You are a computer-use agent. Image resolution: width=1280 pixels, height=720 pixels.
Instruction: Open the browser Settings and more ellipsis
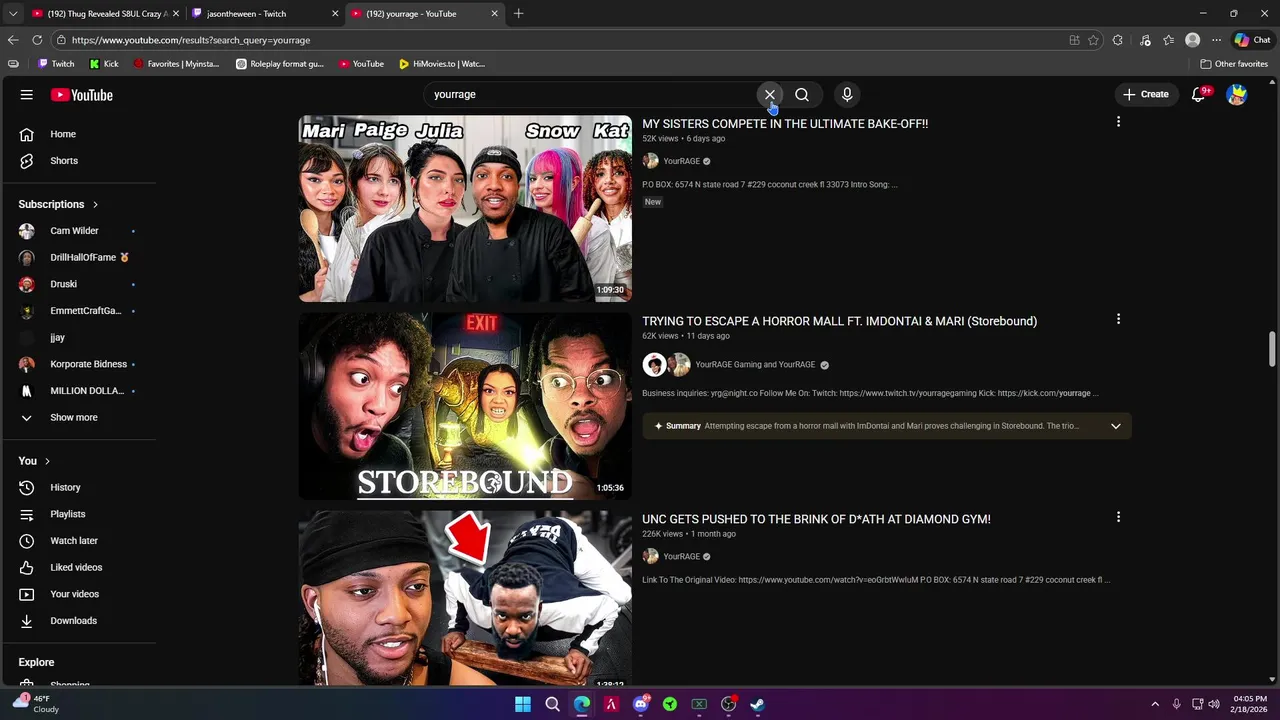tap(1216, 40)
